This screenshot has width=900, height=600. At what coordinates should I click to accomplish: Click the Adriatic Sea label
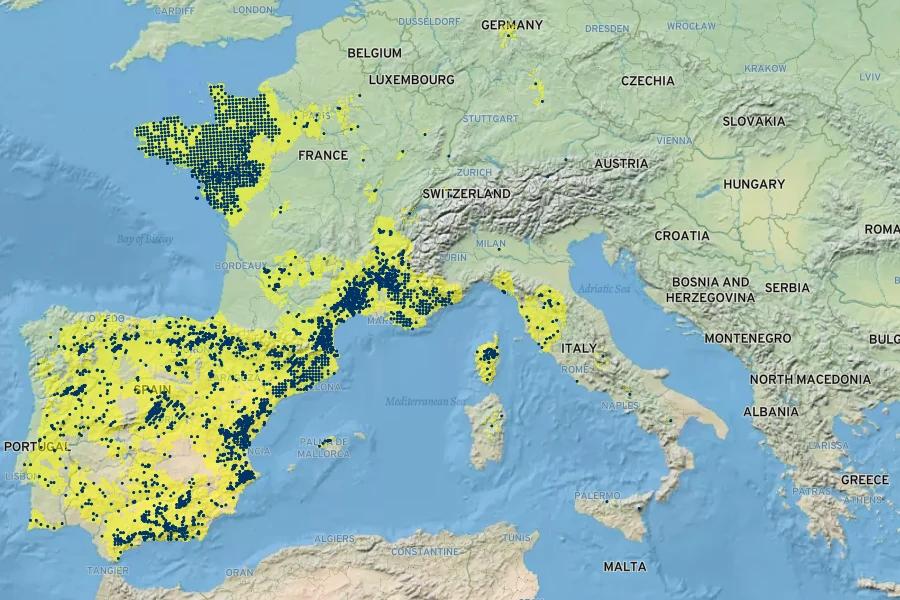[x=602, y=289]
